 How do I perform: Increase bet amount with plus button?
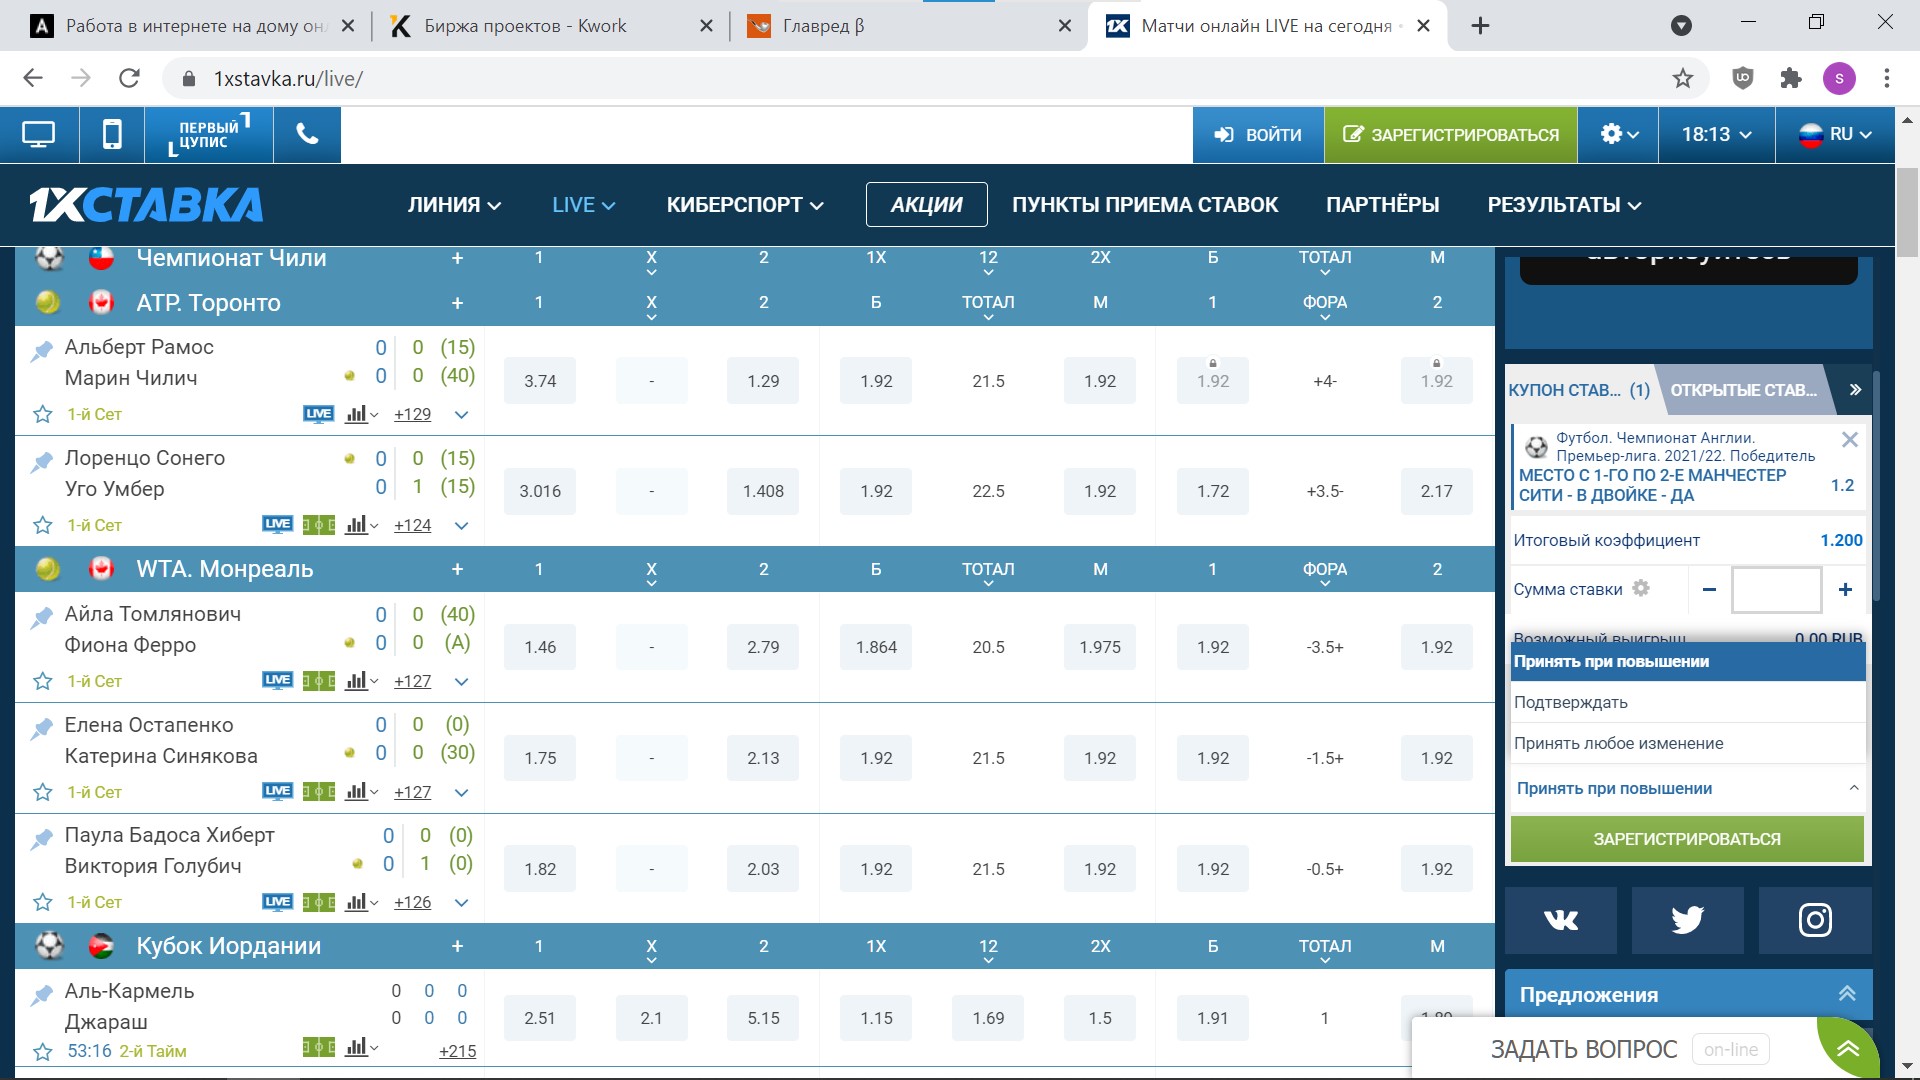point(1845,589)
